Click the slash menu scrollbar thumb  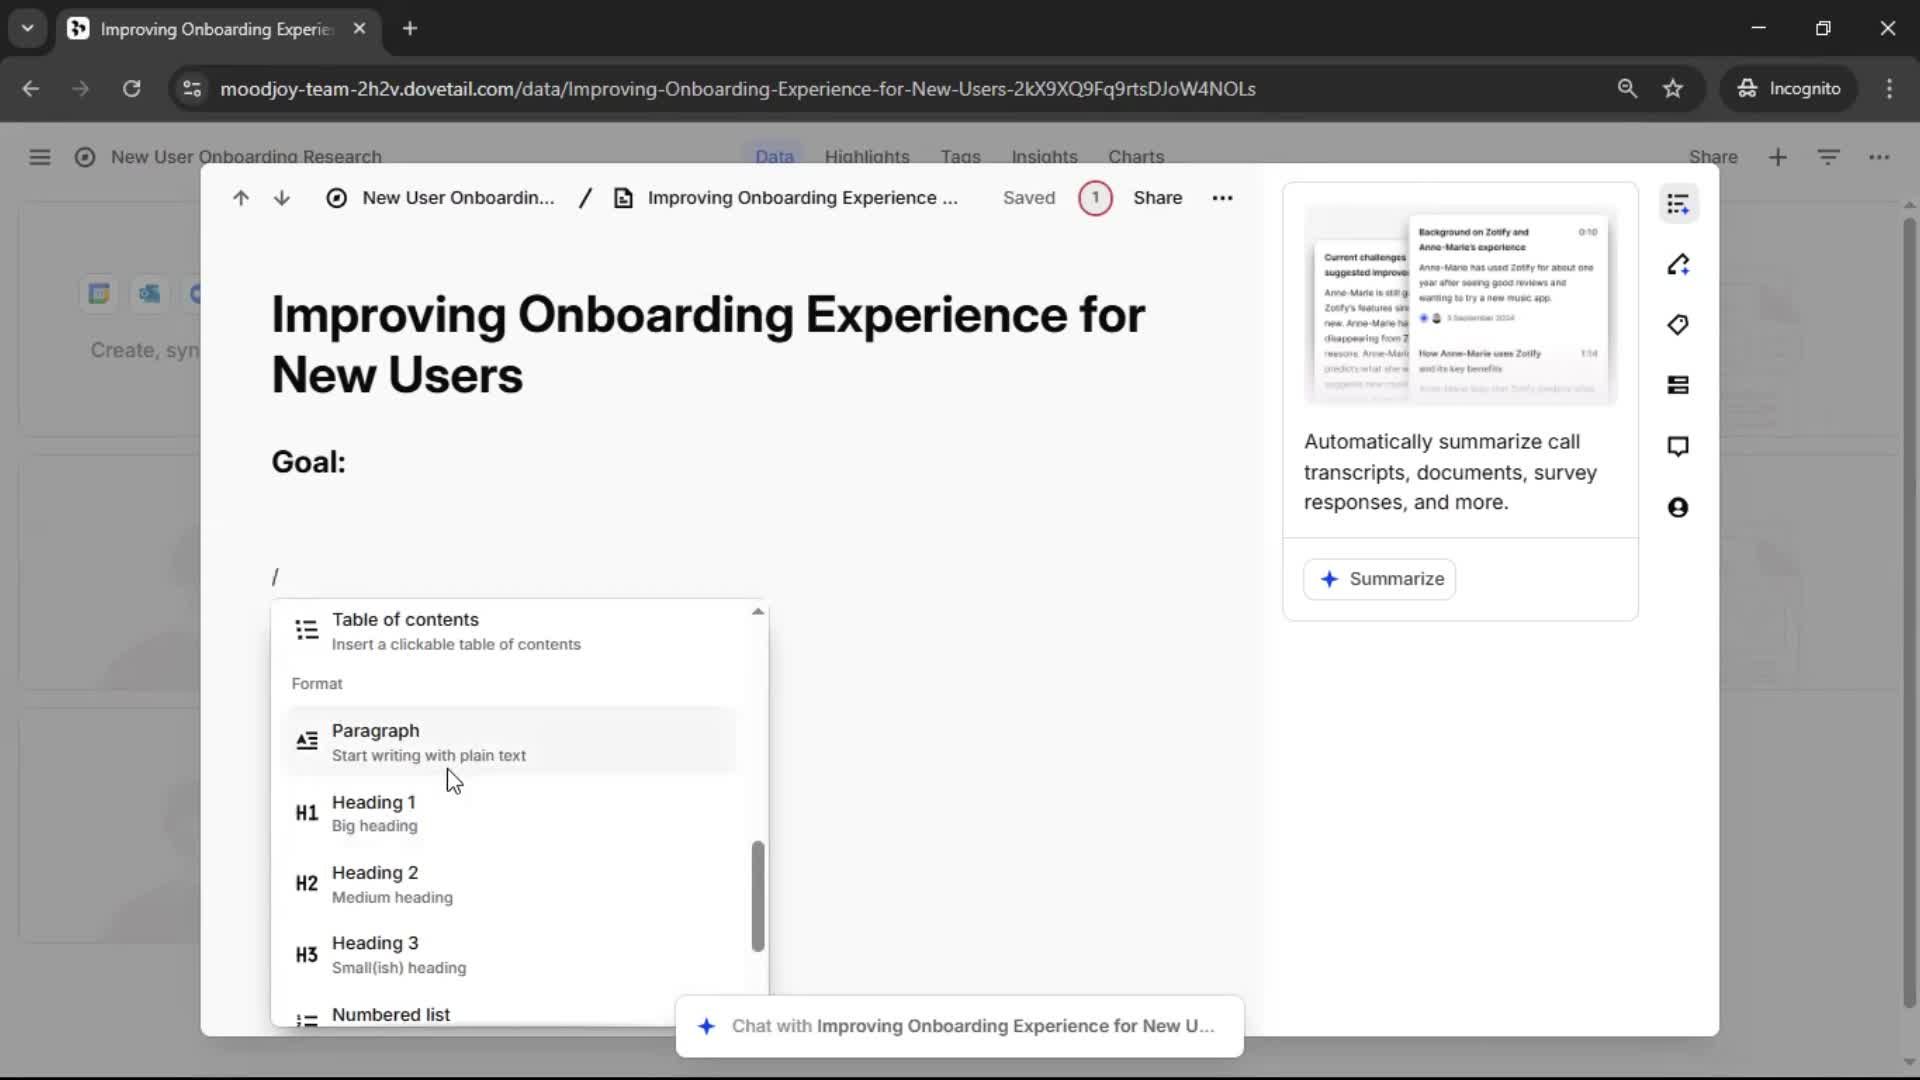click(758, 895)
